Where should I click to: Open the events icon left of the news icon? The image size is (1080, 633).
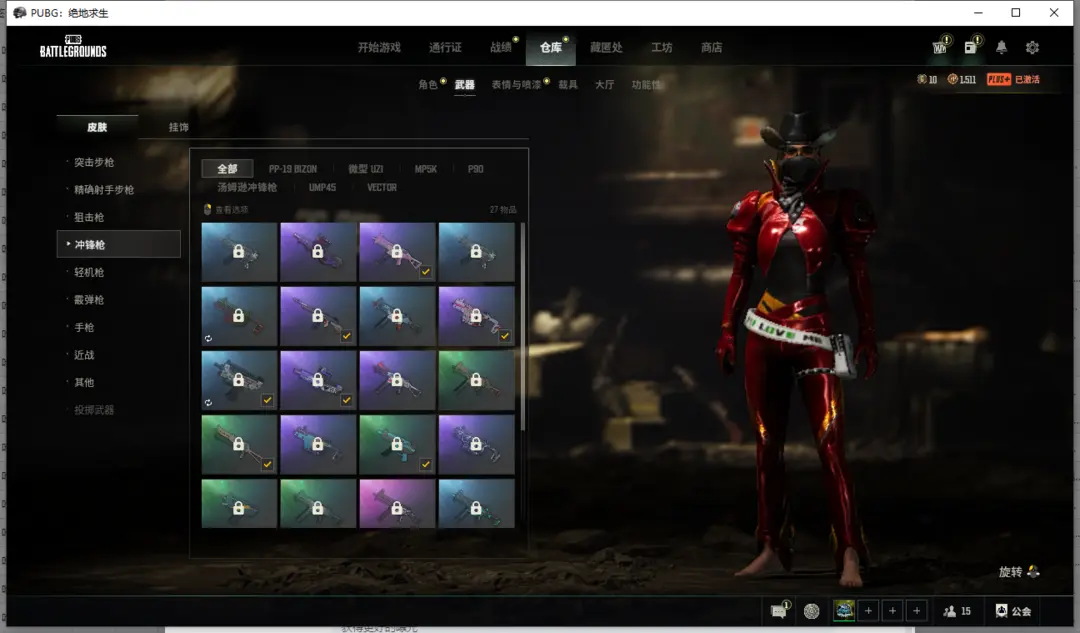point(939,47)
